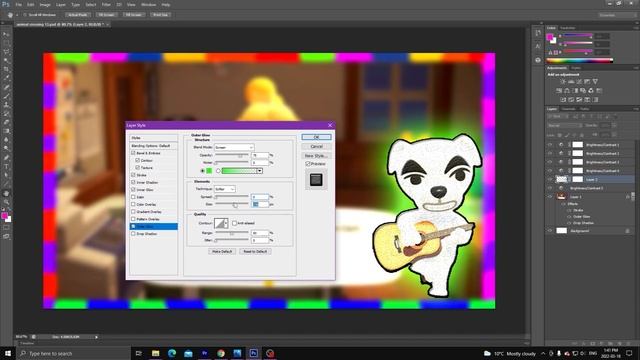This screenshot has width=640, height=360.
Task: Enable the Satin style checkbox
Action: pyautogui.click(x=133, y=197)
